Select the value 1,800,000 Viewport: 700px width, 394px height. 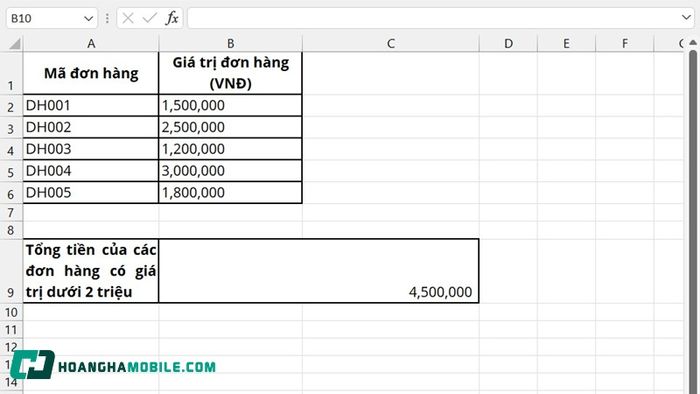(x=230, y=193)
